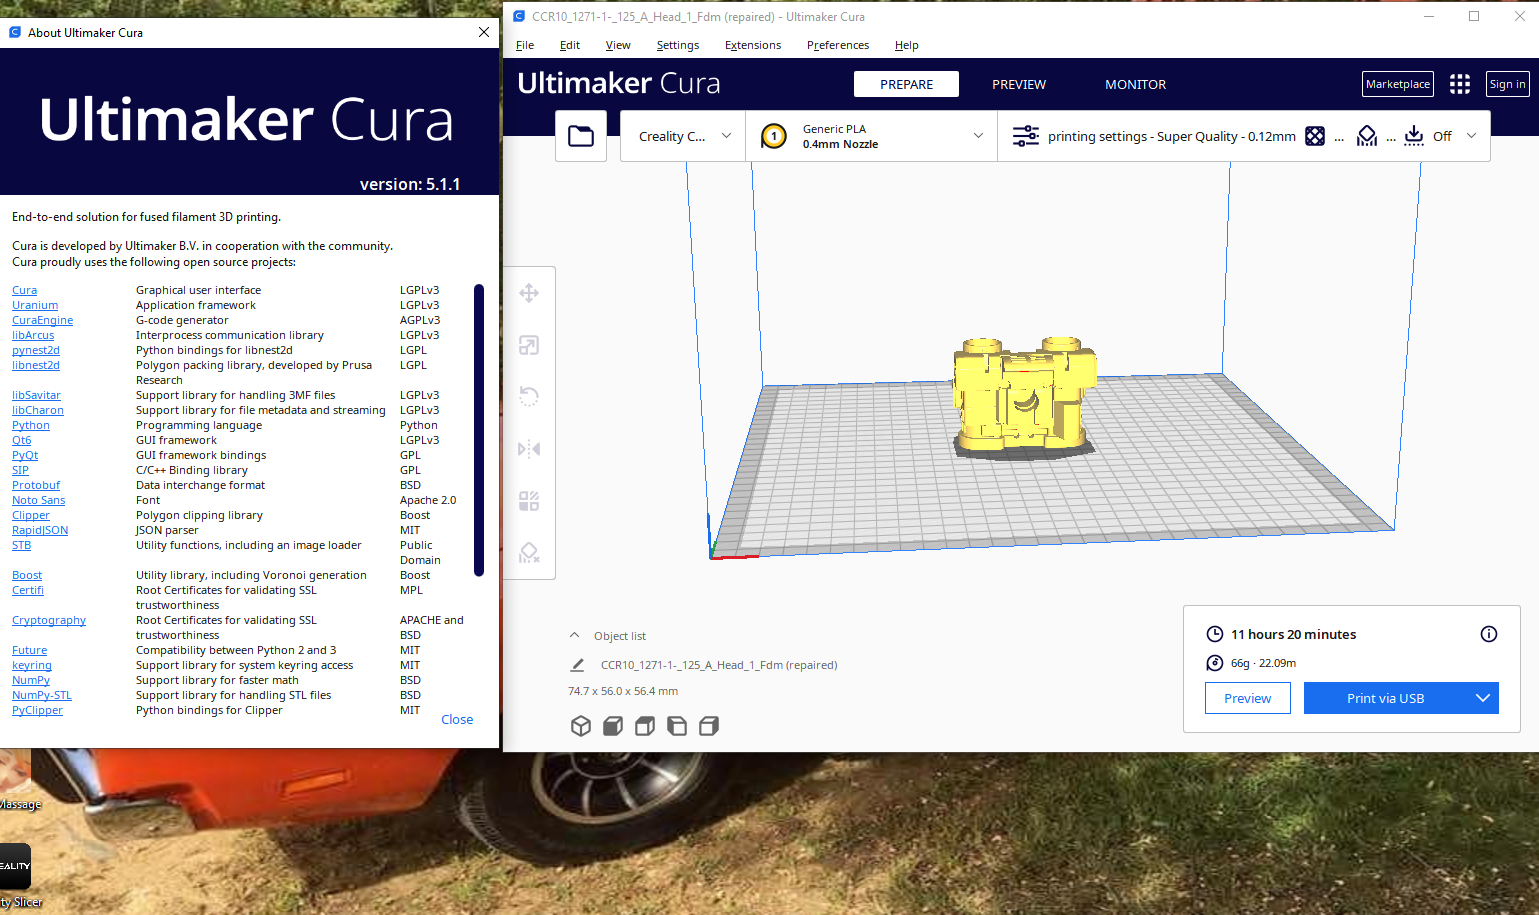Click the pencil edit icon beside model name
This screenshot has height=915, width=1539.
[577, 665]
